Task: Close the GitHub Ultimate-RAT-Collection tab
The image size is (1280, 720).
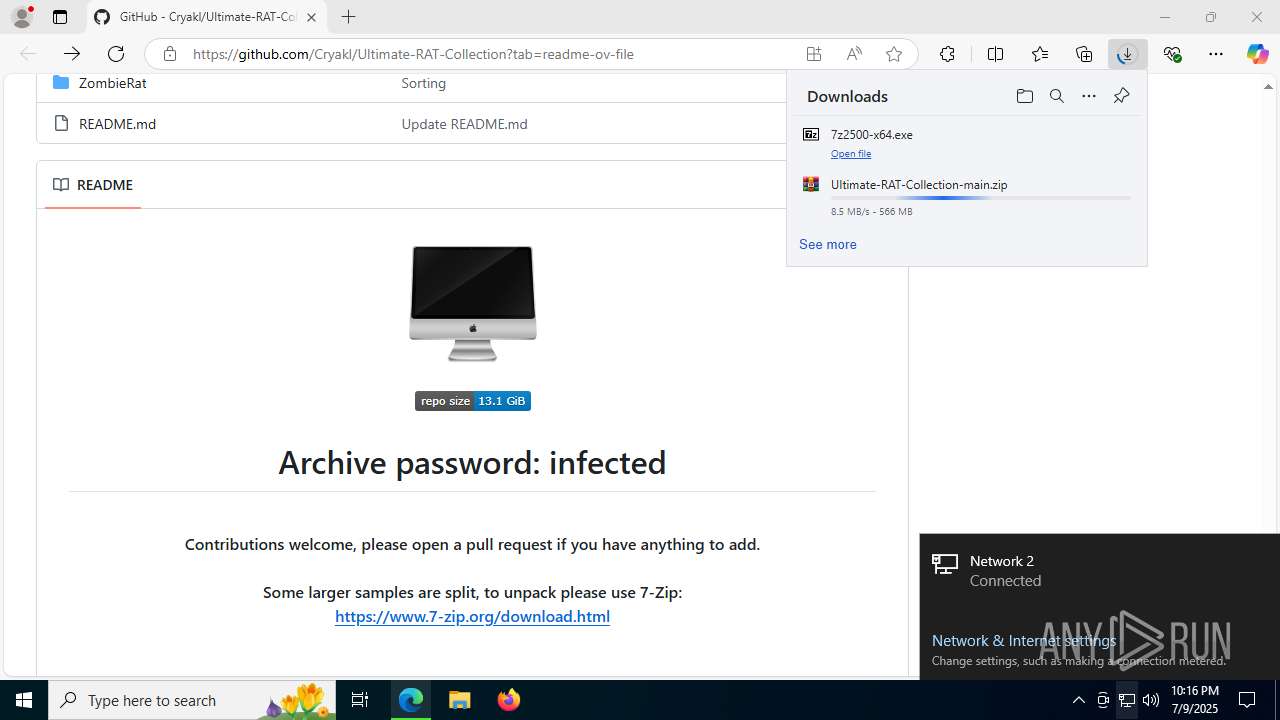Action: click(x=311, y=17)
